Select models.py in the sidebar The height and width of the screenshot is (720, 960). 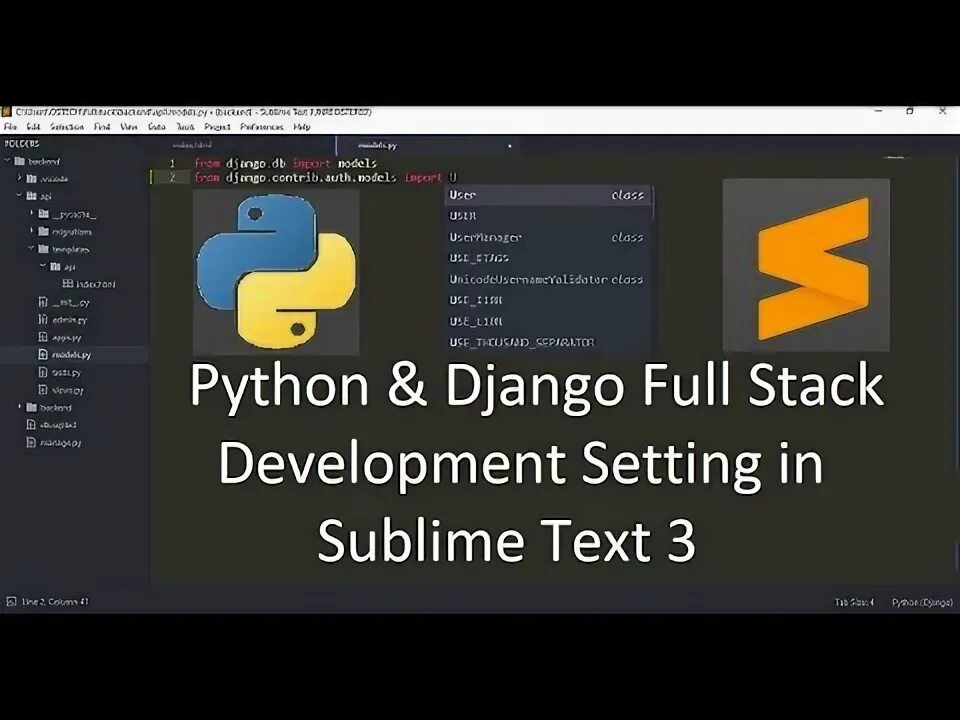(71, 354)
